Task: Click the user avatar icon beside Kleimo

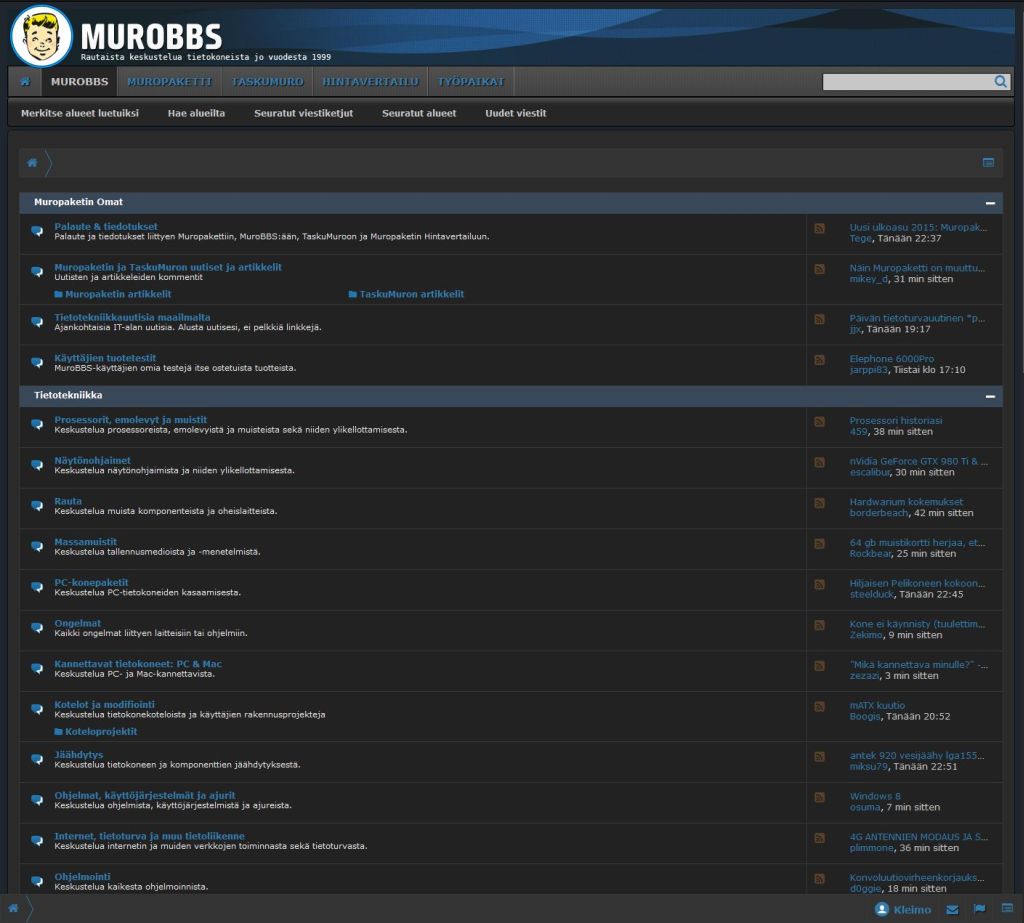Action: click(882, 909)
